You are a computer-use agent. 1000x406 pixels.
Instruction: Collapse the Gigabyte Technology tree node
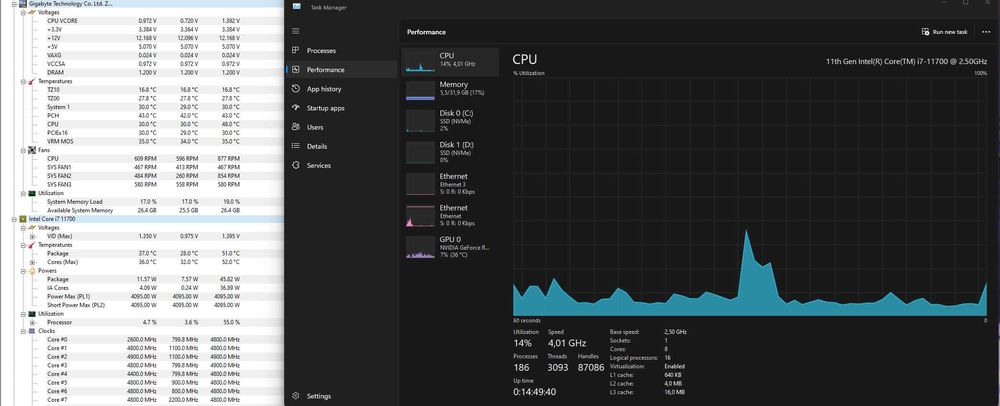[x=14, y=4]
